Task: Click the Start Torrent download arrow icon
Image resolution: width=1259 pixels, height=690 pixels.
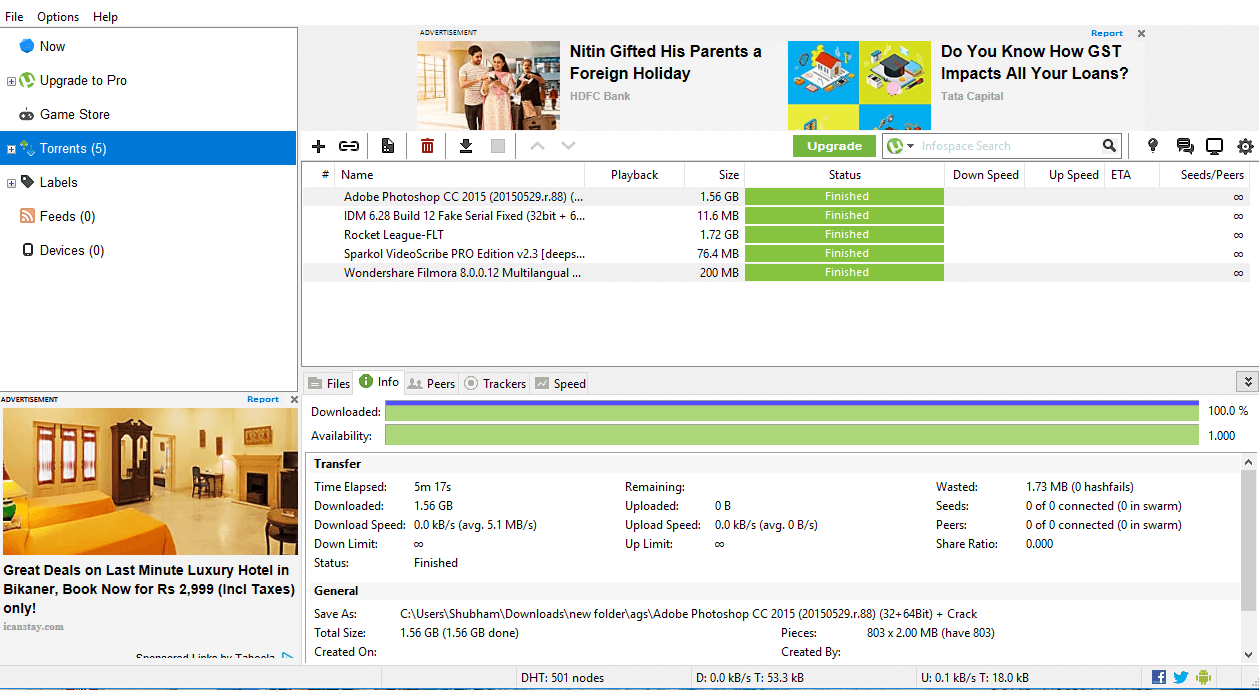Action: tap(465, 146)
